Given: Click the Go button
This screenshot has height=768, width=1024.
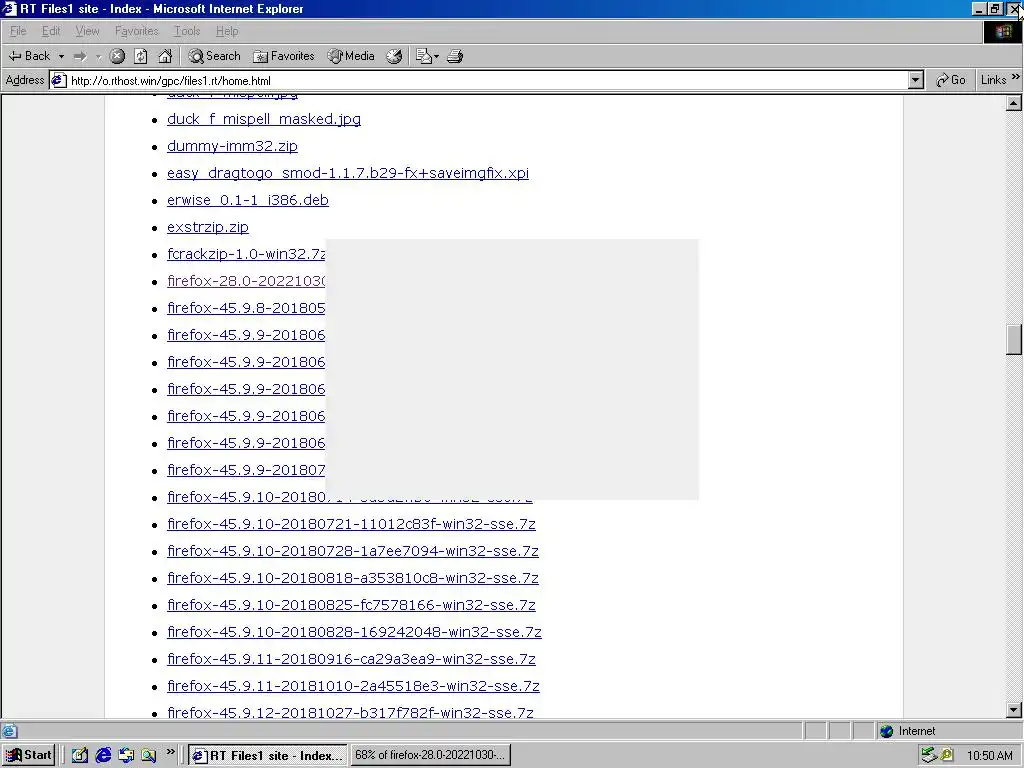Looking at the screenshot, I should (x=951, y=80).
